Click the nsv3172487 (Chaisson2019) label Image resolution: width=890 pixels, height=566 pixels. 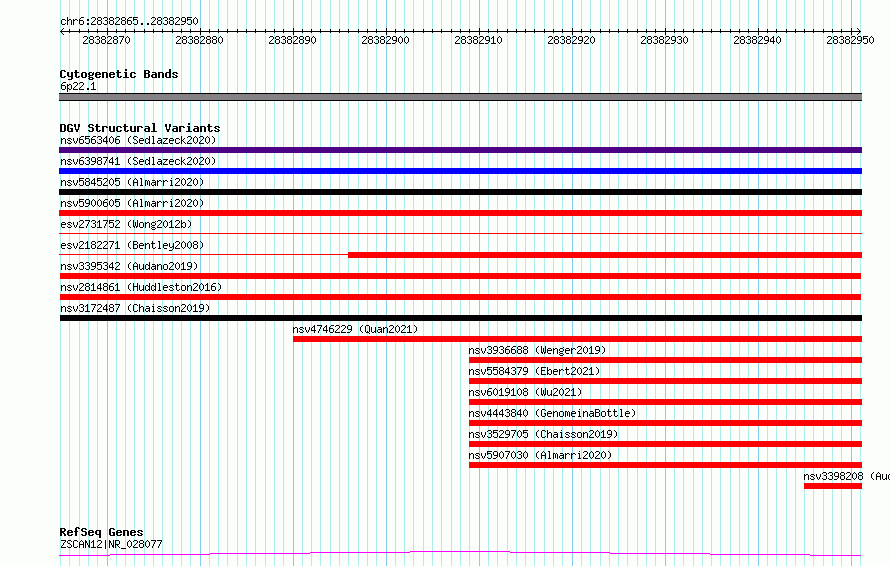tap(134, 308)
